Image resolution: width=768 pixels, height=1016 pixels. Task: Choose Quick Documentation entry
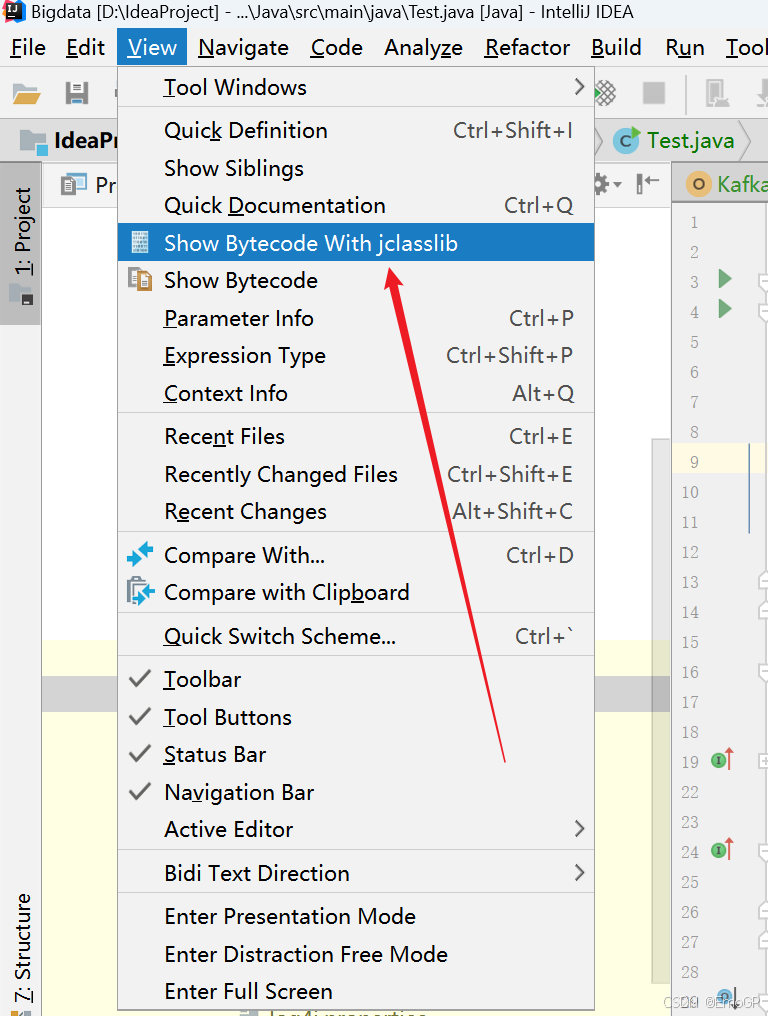(355, 205)
